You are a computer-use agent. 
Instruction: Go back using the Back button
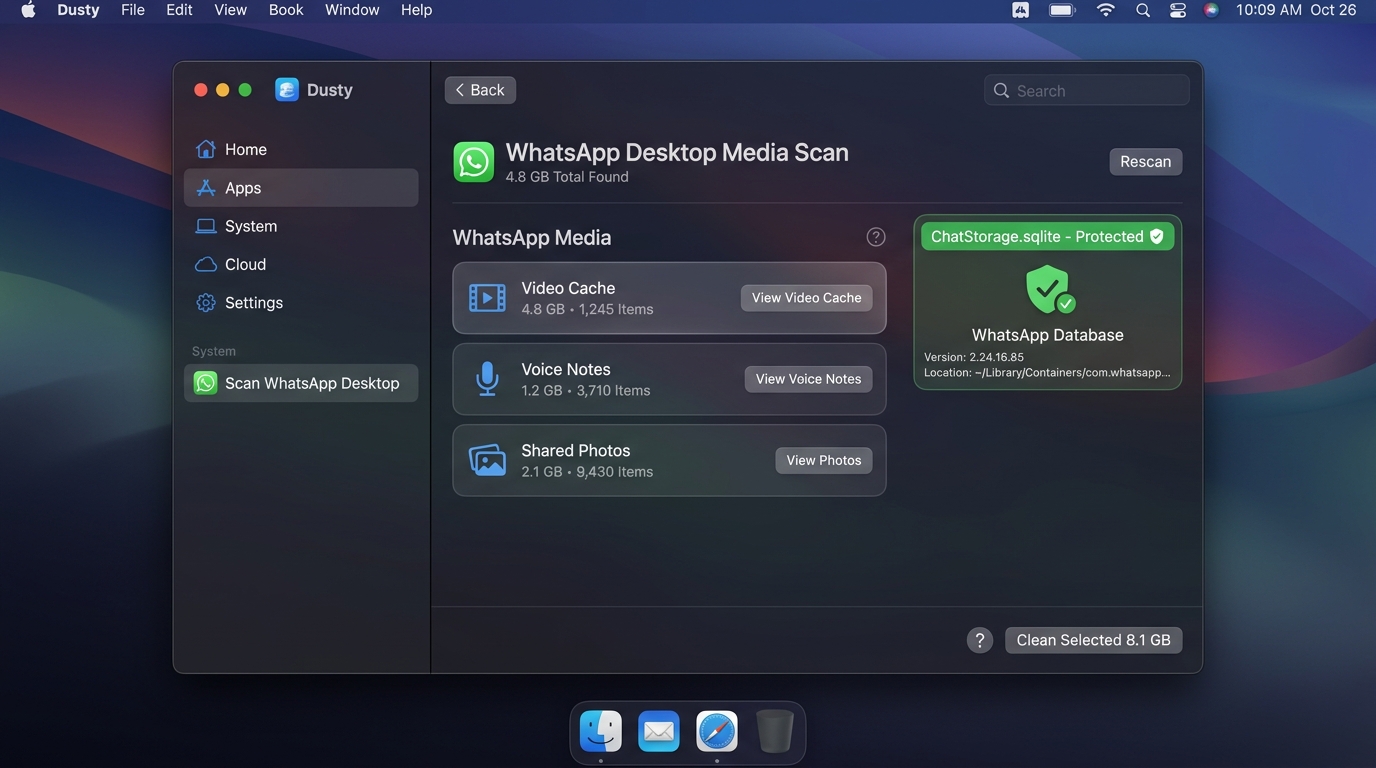[480, 90]
